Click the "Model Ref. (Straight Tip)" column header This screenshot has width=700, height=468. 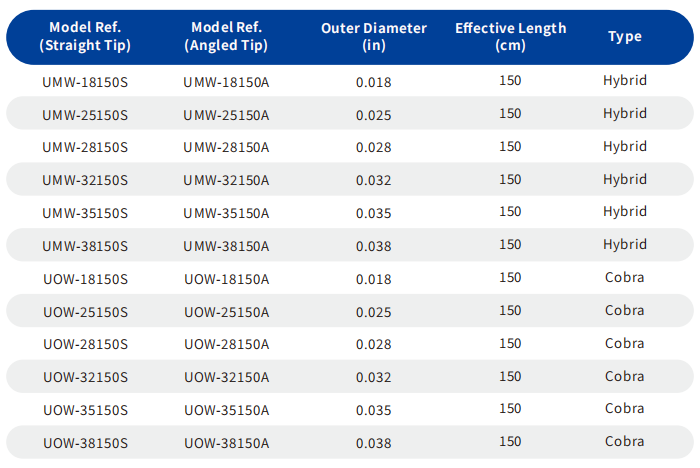(85, 37)
